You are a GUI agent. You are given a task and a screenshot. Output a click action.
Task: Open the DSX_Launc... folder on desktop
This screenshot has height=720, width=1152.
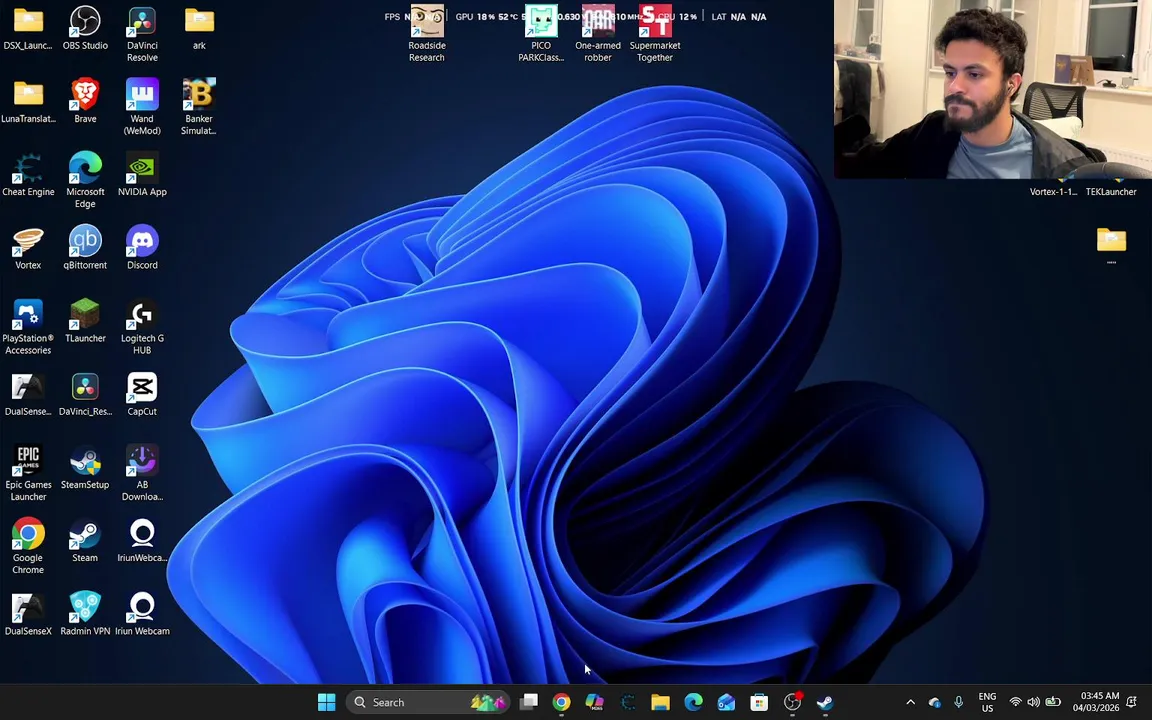click(x=28, y=28)
